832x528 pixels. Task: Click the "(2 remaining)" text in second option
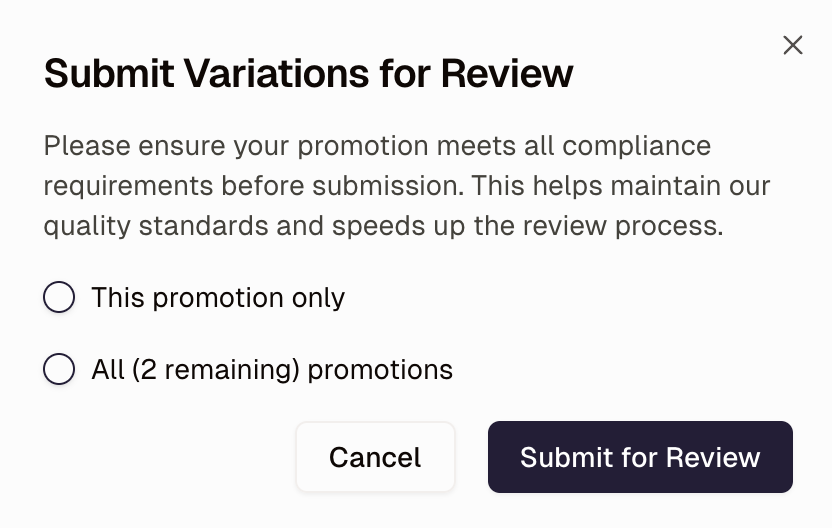(216, 370)
